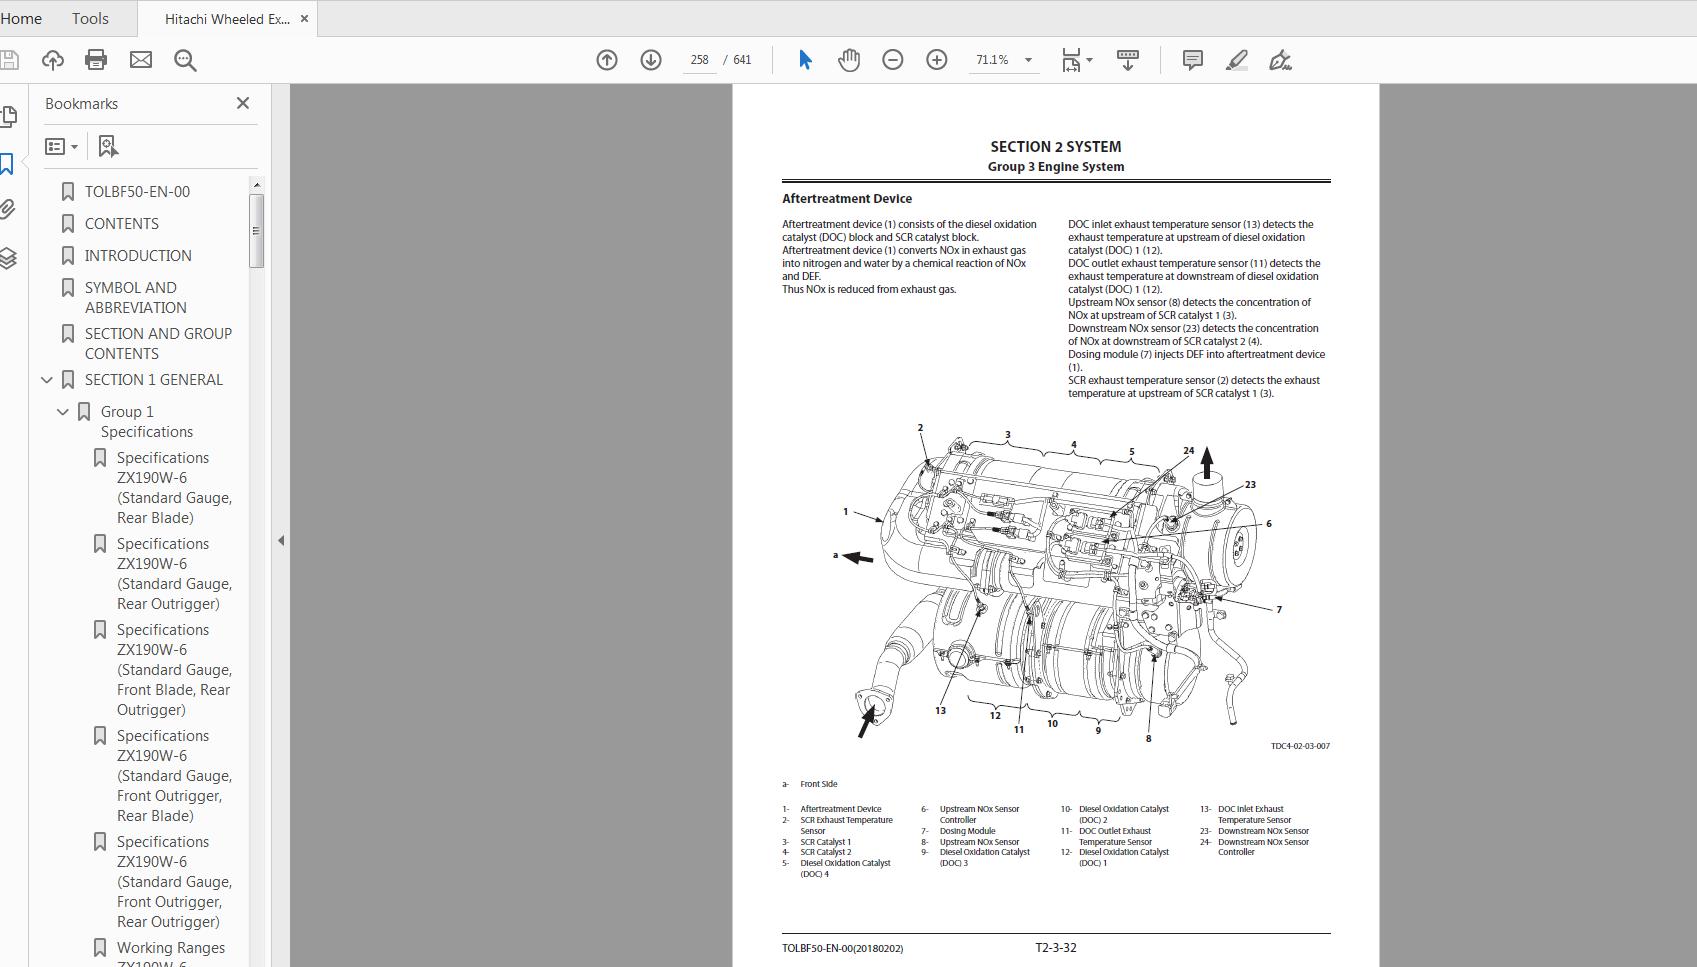Click the aftertreatment device diagram
1697x967 pixels.
coord(1057,582)
